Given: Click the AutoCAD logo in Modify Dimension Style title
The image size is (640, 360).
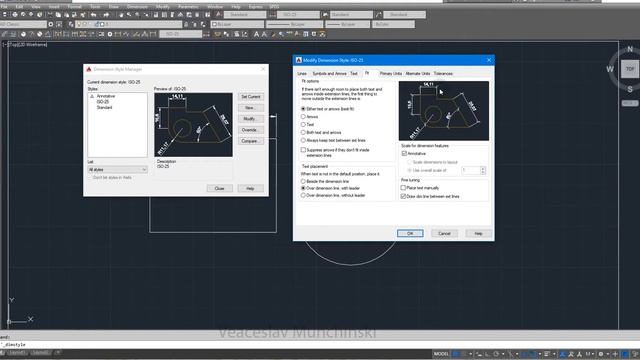Looking at the screenshot, I should pos(298,60).
